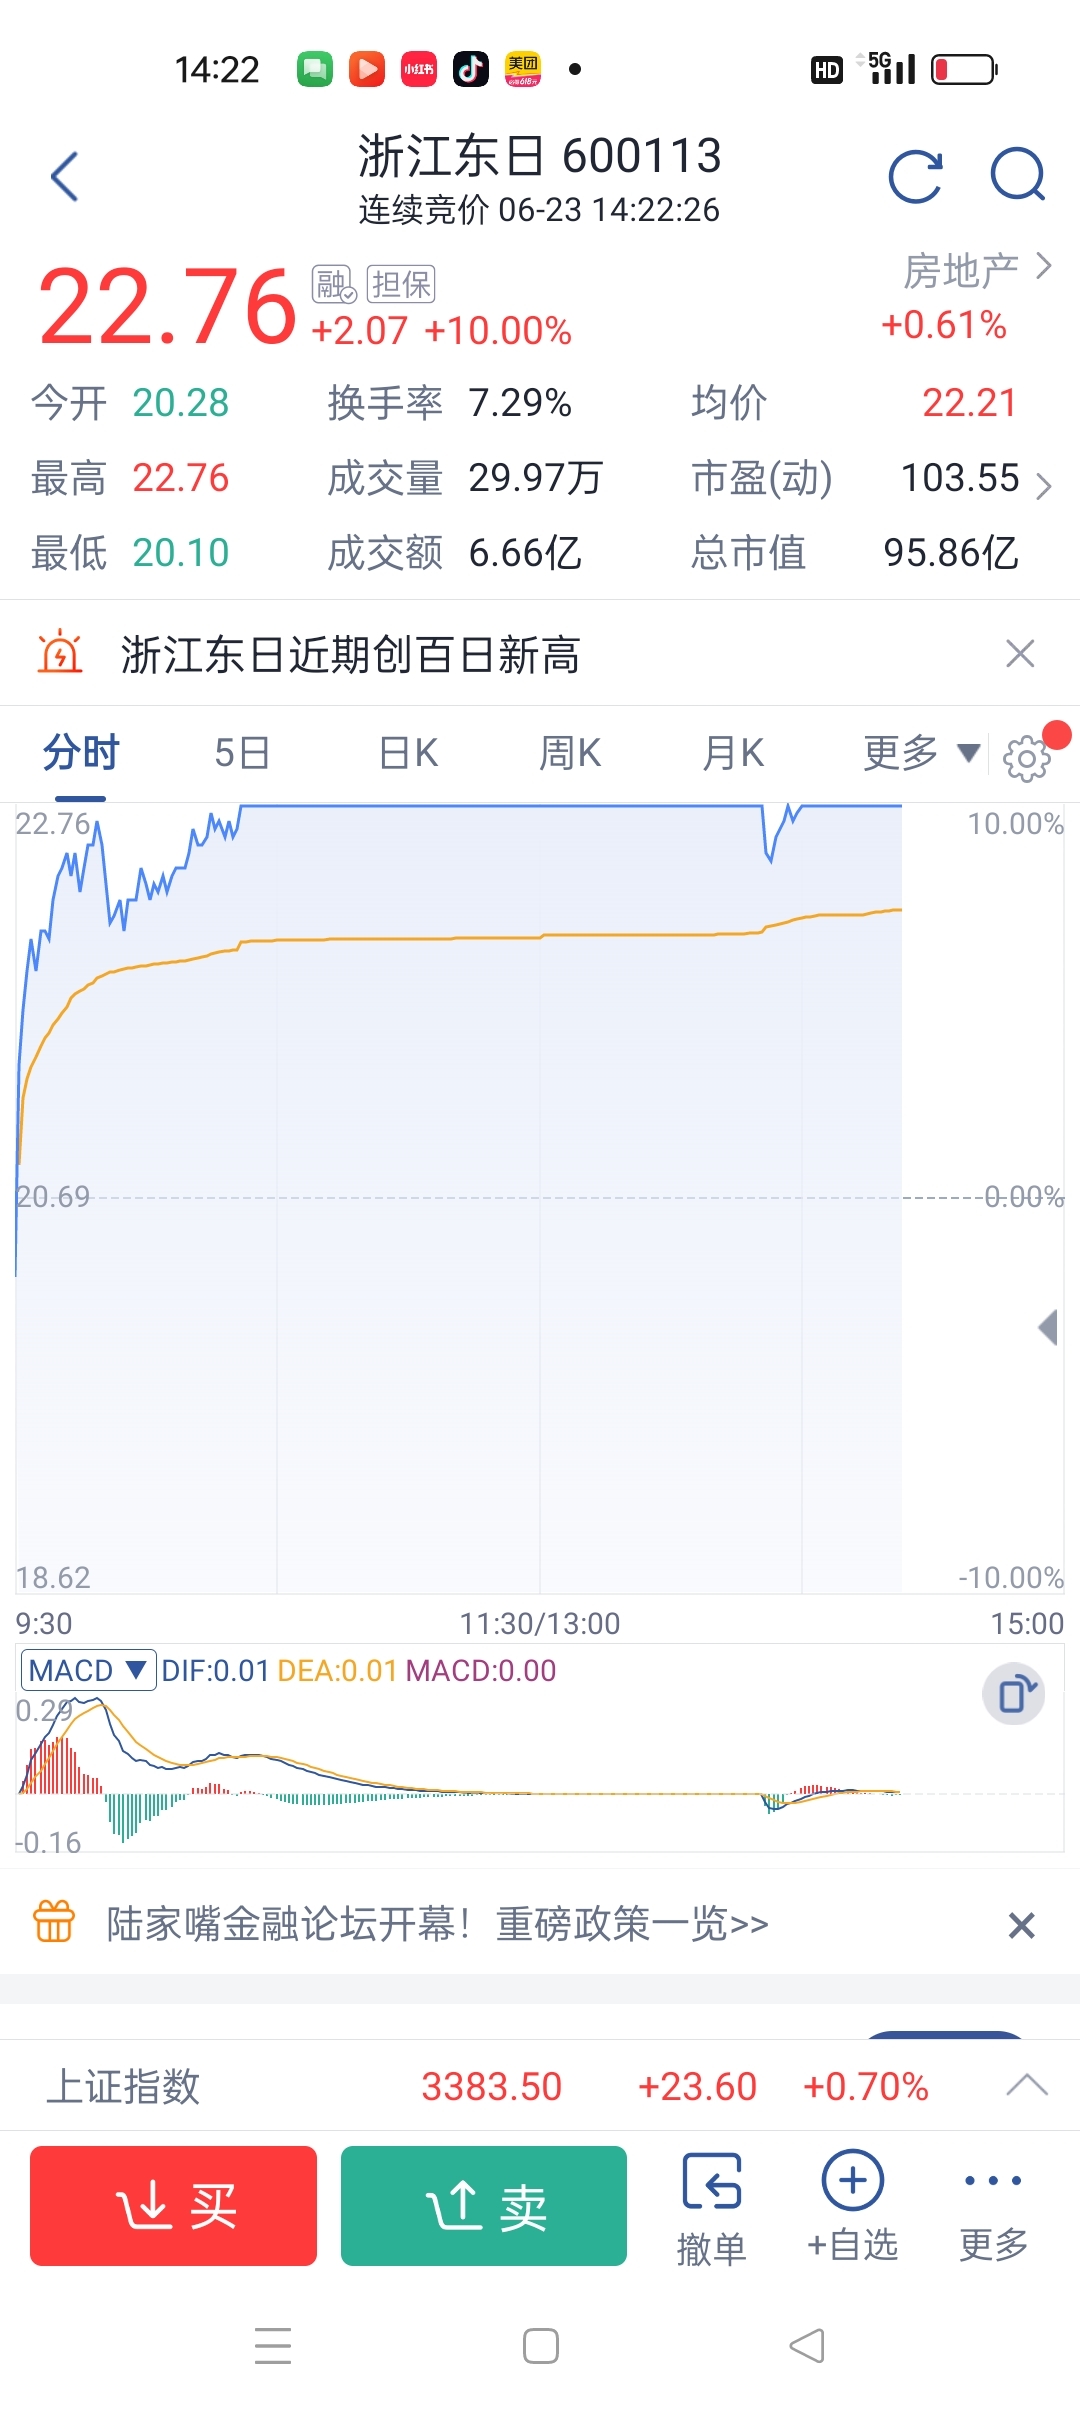Open the stock search magnifier
Viewport: 1080px width, 2412px height.
[x=1018, y=175]
